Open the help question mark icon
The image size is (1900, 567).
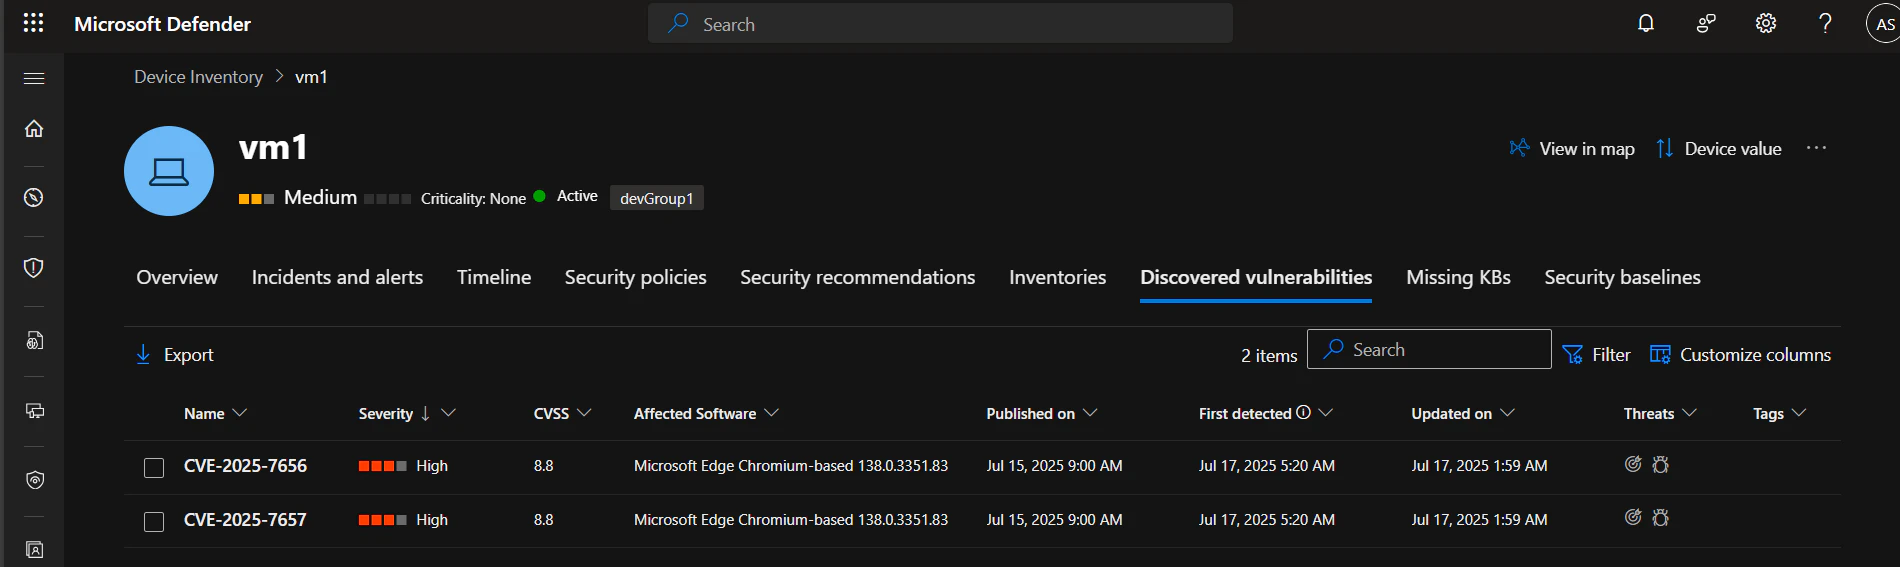1825,23
